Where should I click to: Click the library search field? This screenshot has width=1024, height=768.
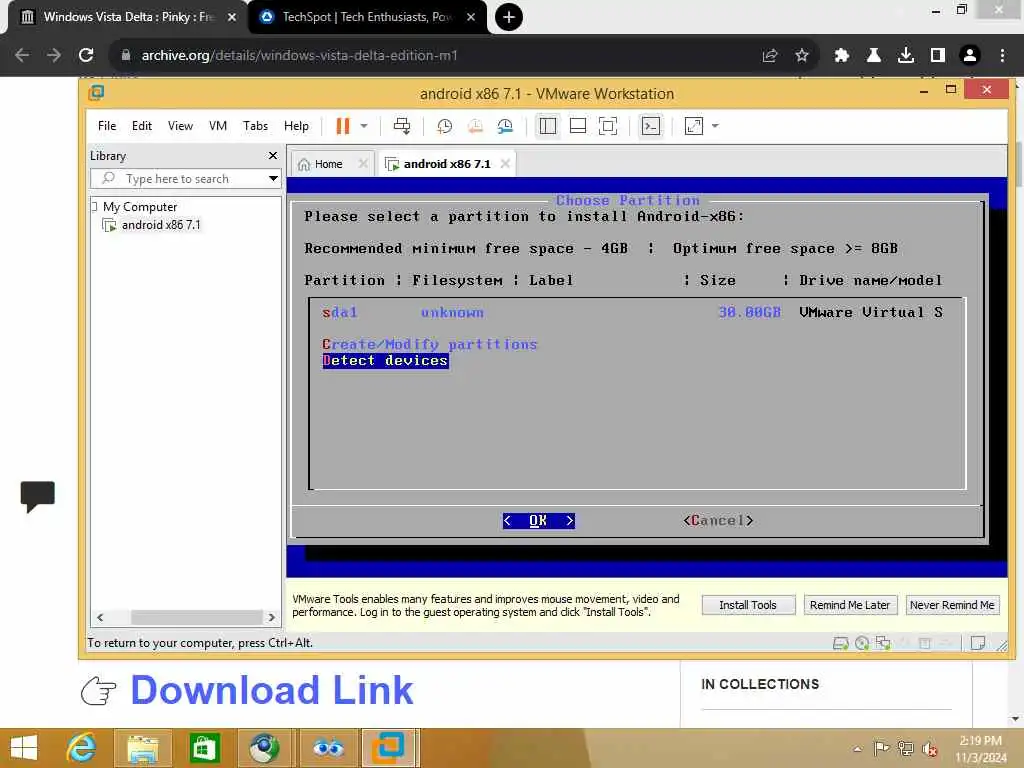[x=185, y=178]
